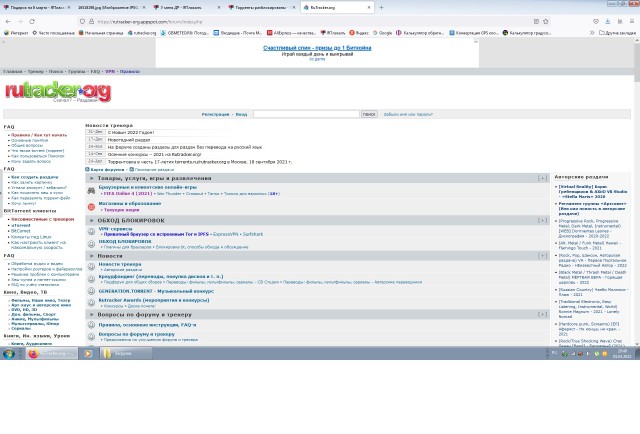Image resolution: width=640 pixels, height=434 pixels.
Task: Click the forum icon beside "Браузерные и иные онлайн-игры"
Action: pos(91,188)
